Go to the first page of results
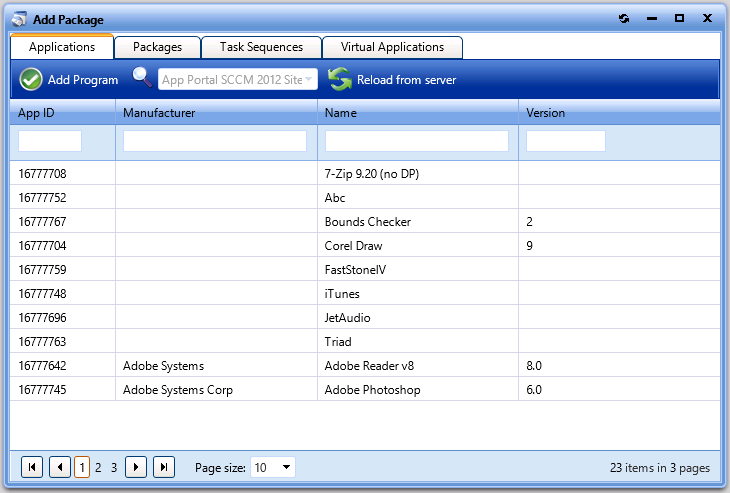 click(x=32, y=467)
